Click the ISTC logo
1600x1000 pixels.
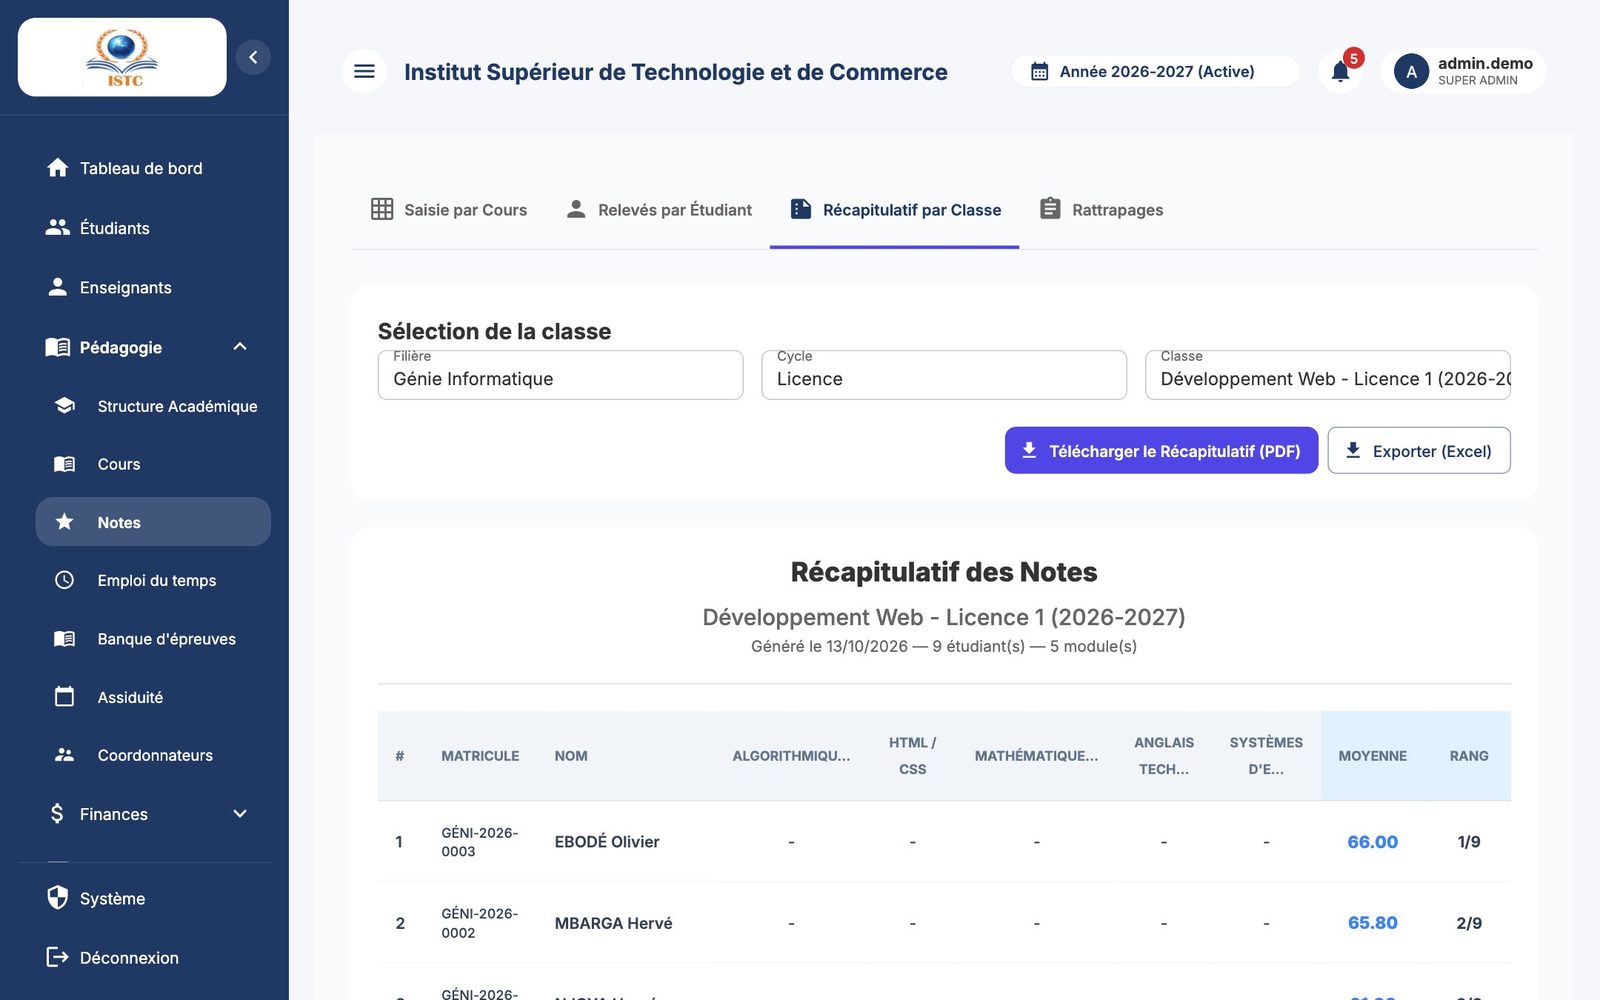tap(122, 58)
